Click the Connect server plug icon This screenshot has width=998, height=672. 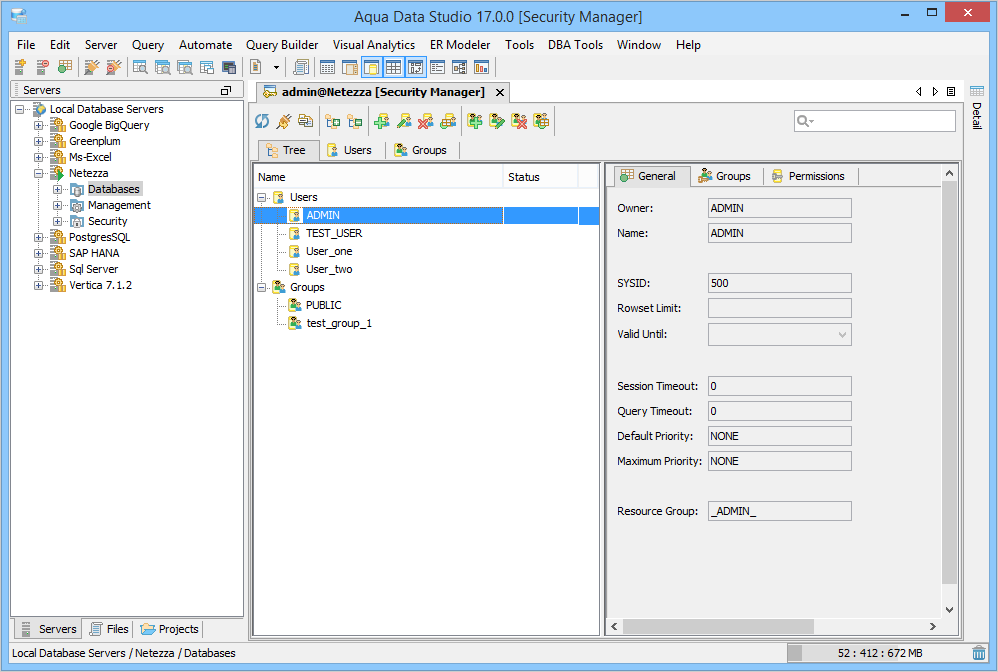pos(92,67)
